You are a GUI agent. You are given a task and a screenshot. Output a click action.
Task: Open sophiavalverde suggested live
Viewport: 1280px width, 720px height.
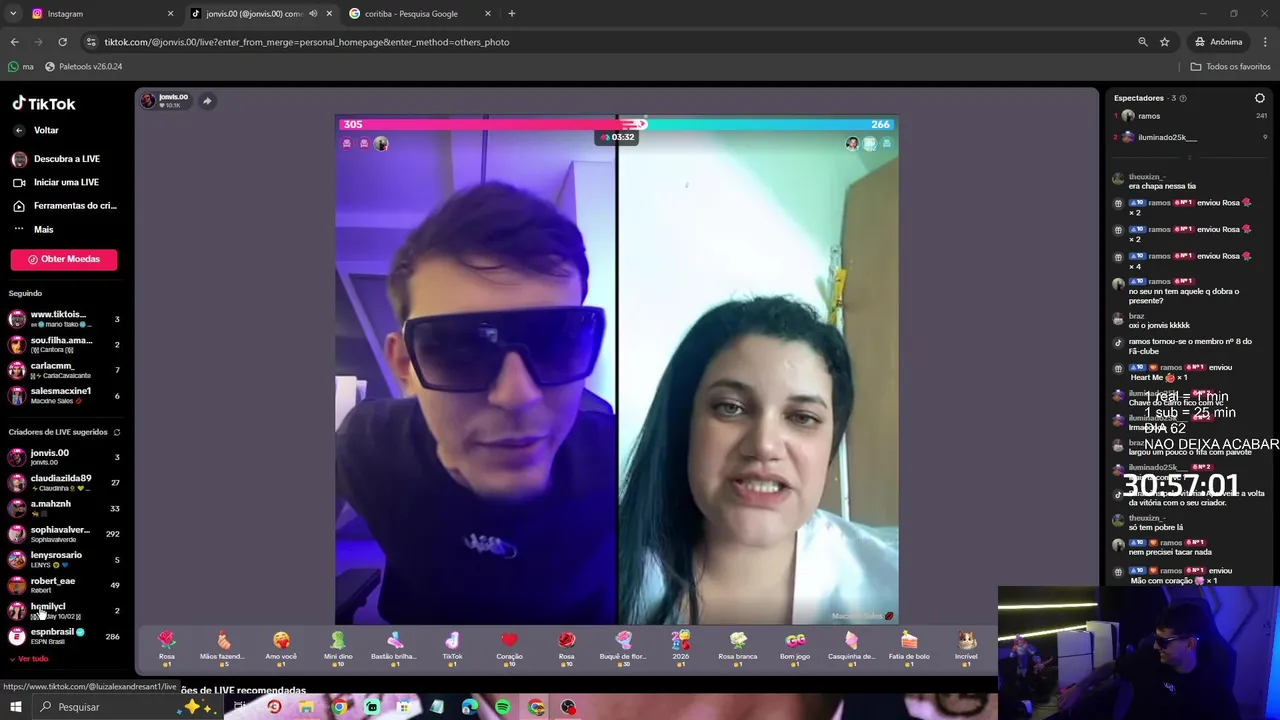(x=64, y=534)
